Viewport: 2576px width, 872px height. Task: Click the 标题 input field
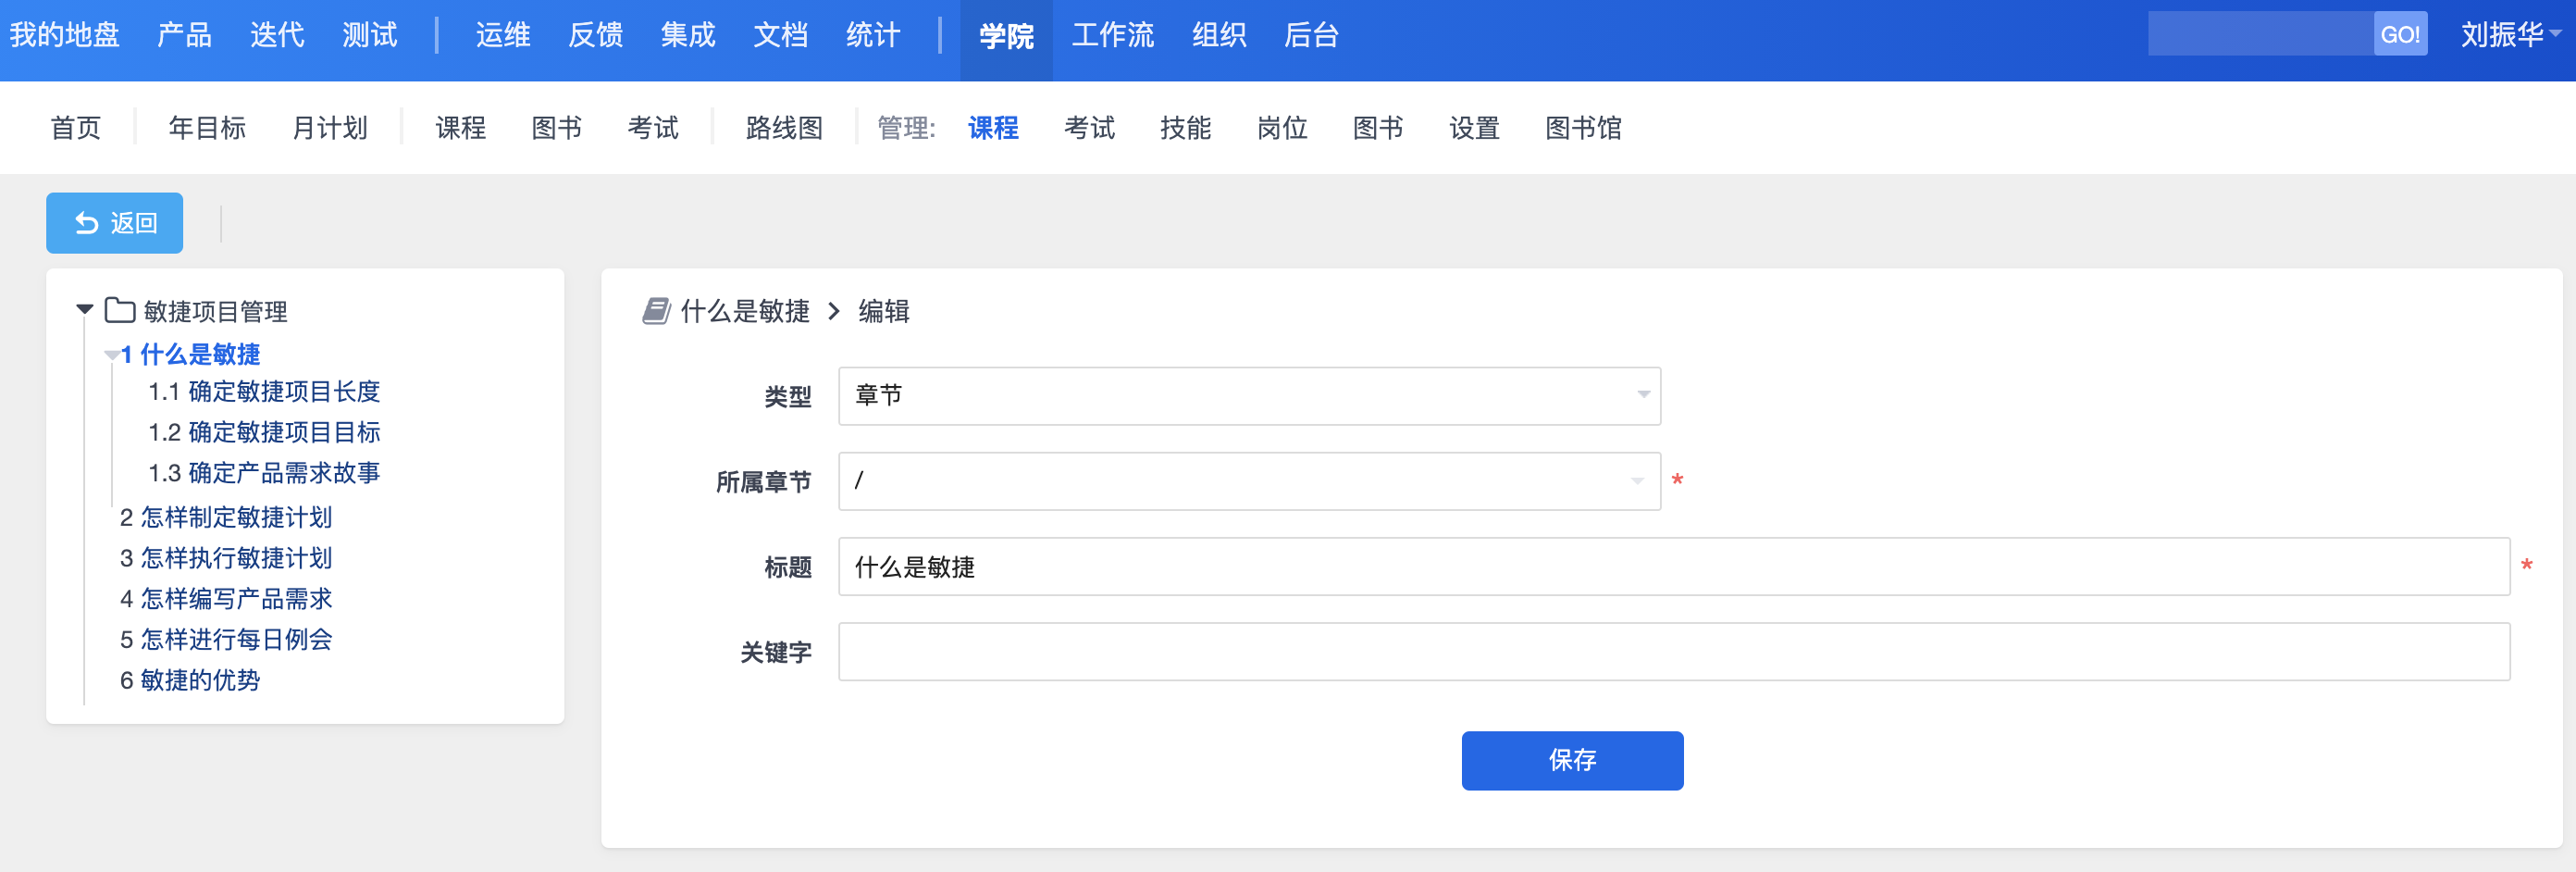(1673, 567)
